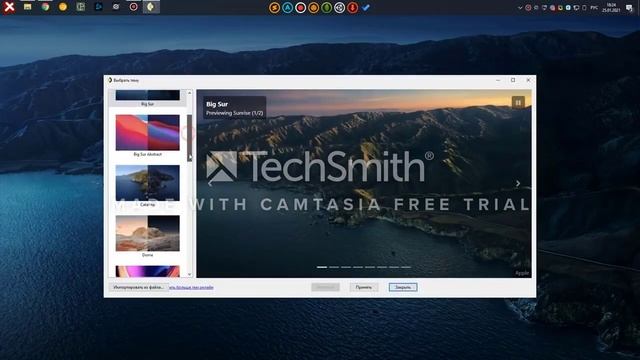The image size is (640, 360).
Task: Maximize the theme selection dialog
Action: click(513, 80)
